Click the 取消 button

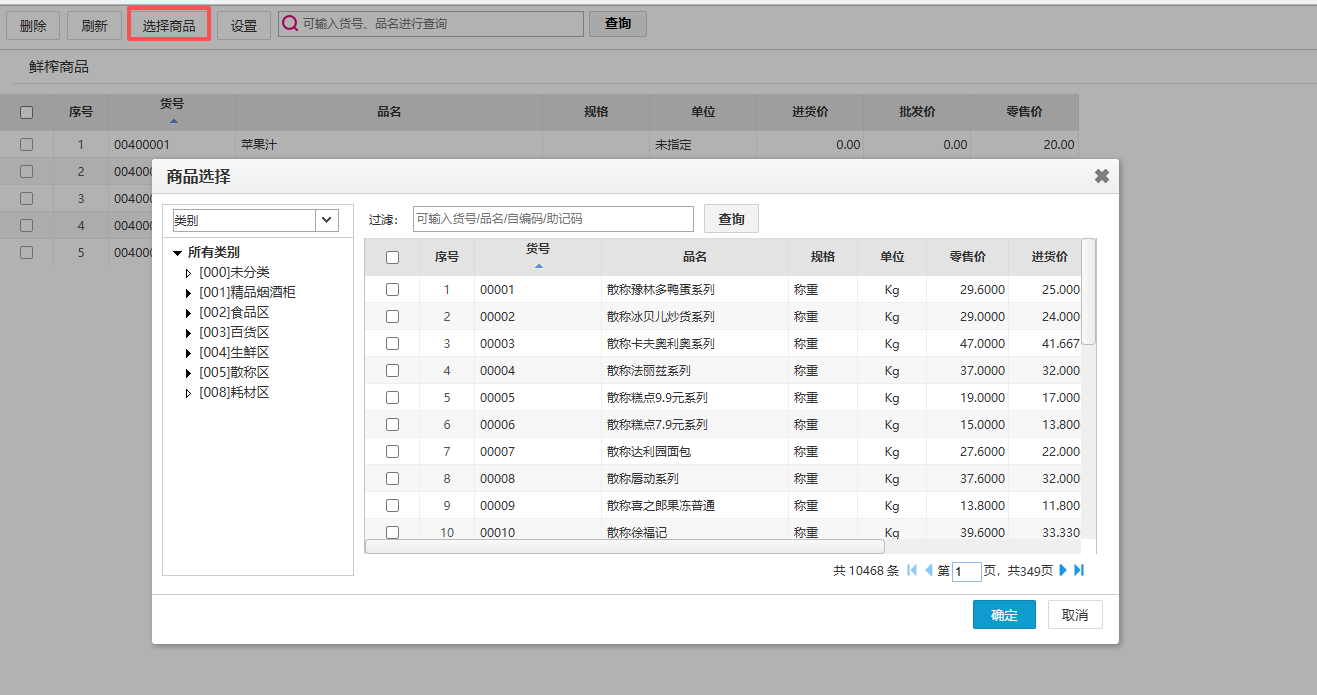coord(1075,615)
